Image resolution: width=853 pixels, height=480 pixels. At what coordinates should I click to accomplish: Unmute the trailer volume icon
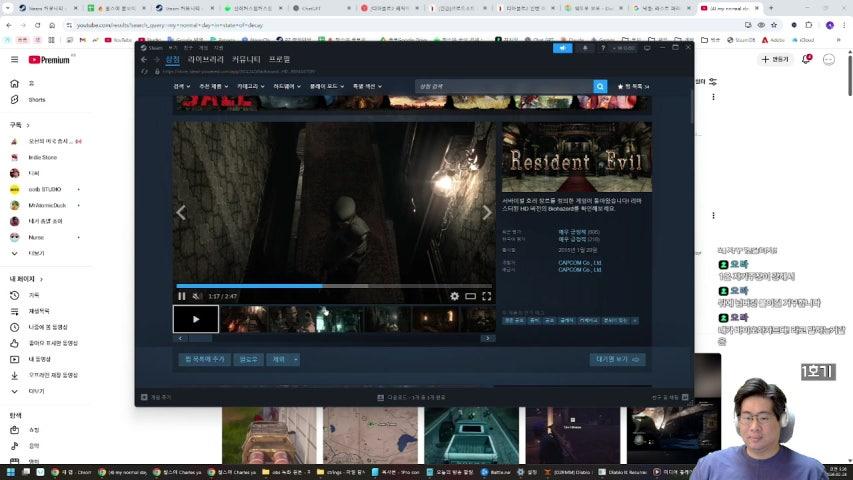[196, 296]
